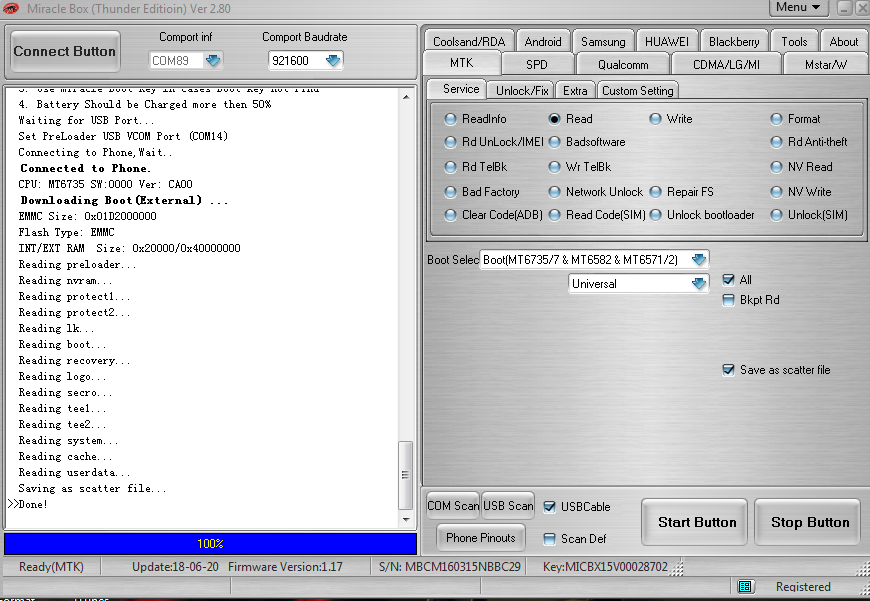The image size is (870, 601).
Task: Click the S/N: MBCM160315NBBC29 status entry
Action: 450,567
